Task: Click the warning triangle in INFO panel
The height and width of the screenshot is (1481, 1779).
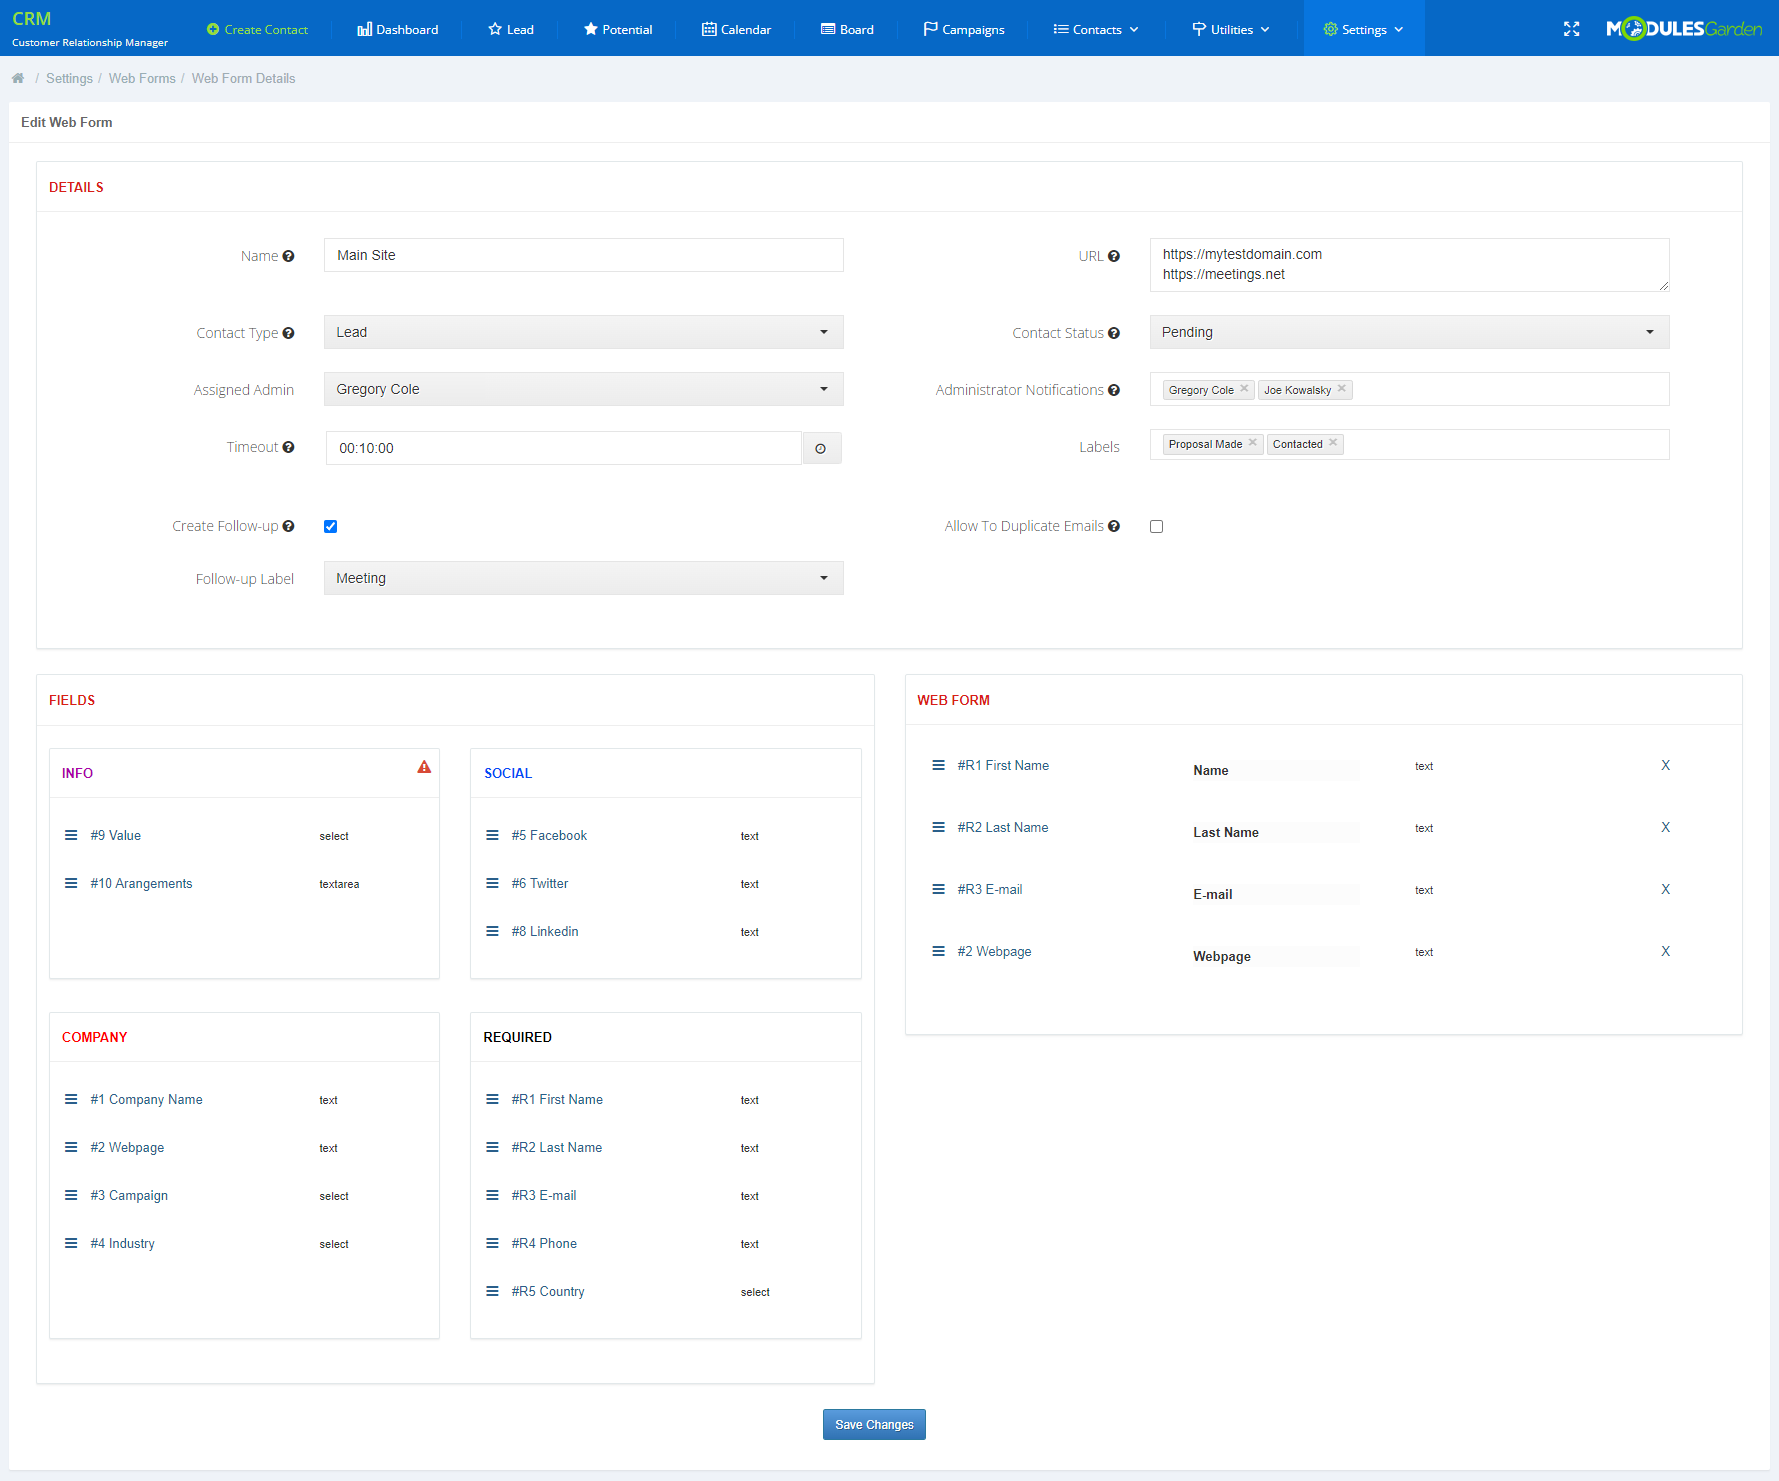Action: 424,767
